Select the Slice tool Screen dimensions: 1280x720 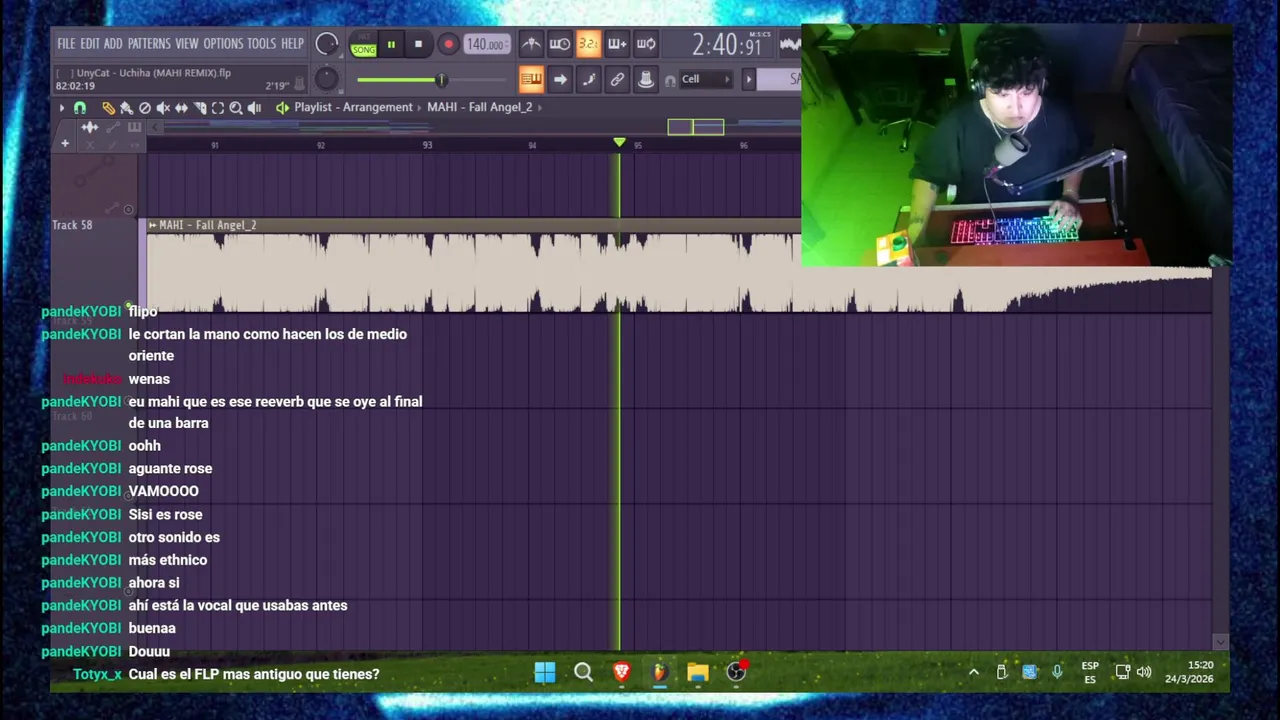200,107
